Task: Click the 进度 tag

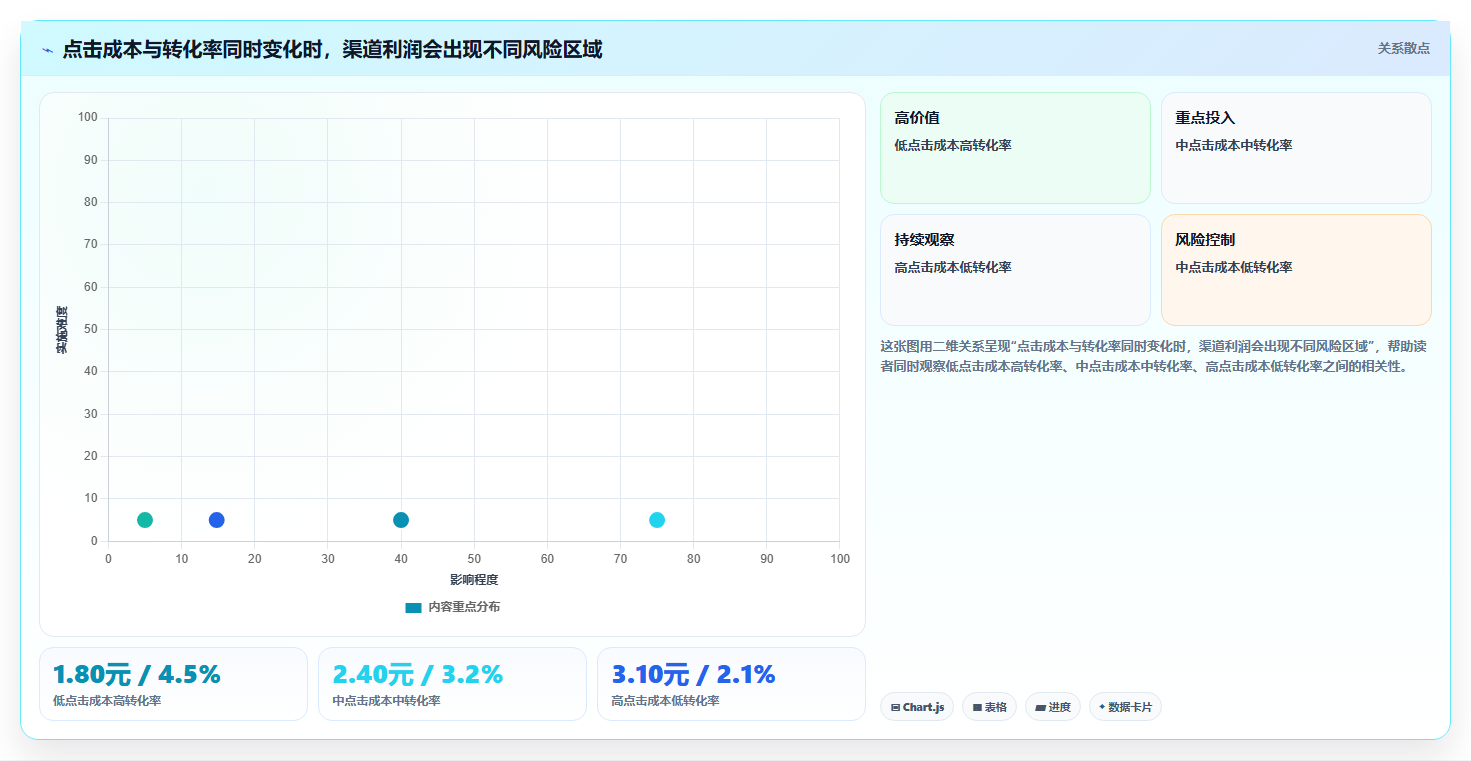Action: pyautogui.click(x=1052, y=707)
